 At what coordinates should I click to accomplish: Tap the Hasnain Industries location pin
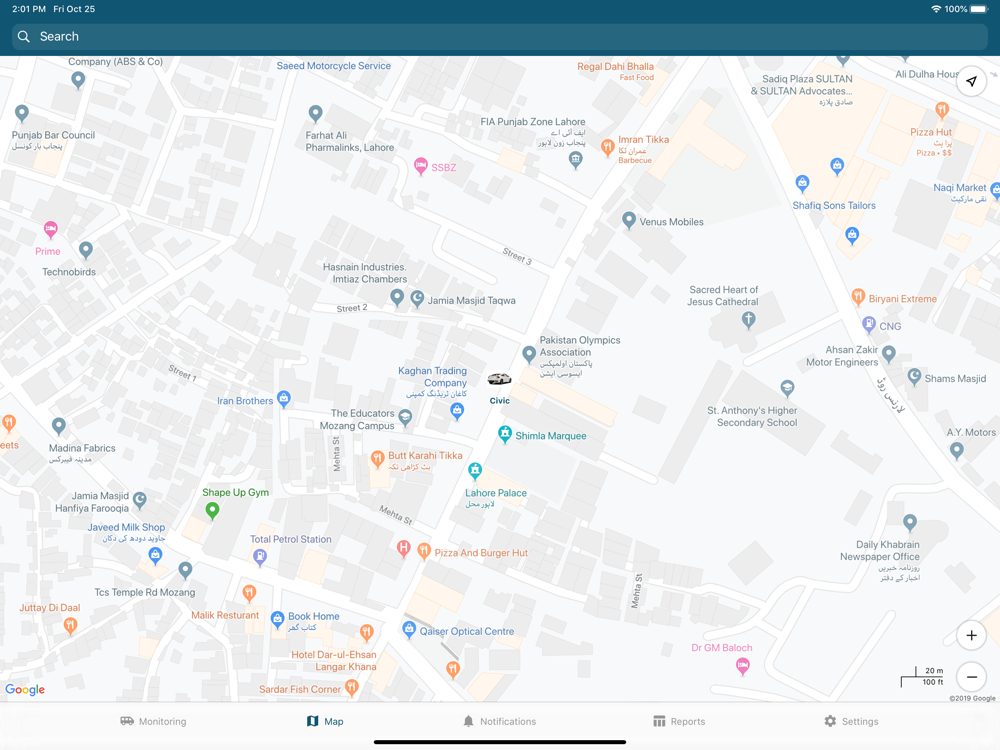click(397, 297)
